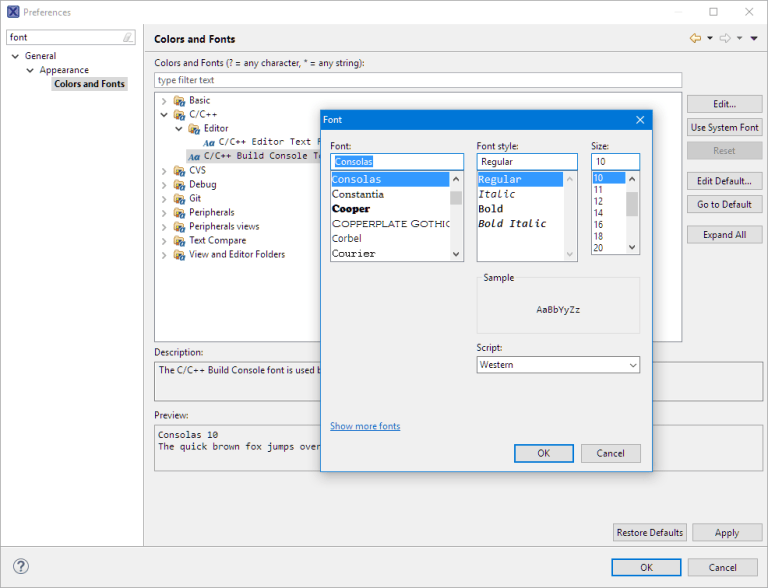Expand the Text Compare category
768x588 pixels.
[164, 241]
